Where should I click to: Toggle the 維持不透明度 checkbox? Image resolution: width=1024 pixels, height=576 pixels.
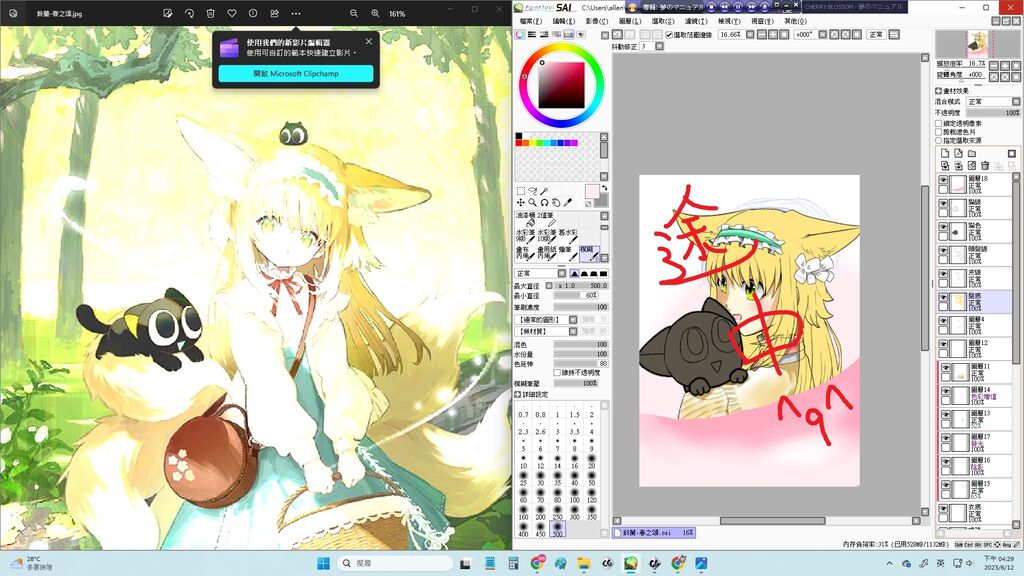557,372
